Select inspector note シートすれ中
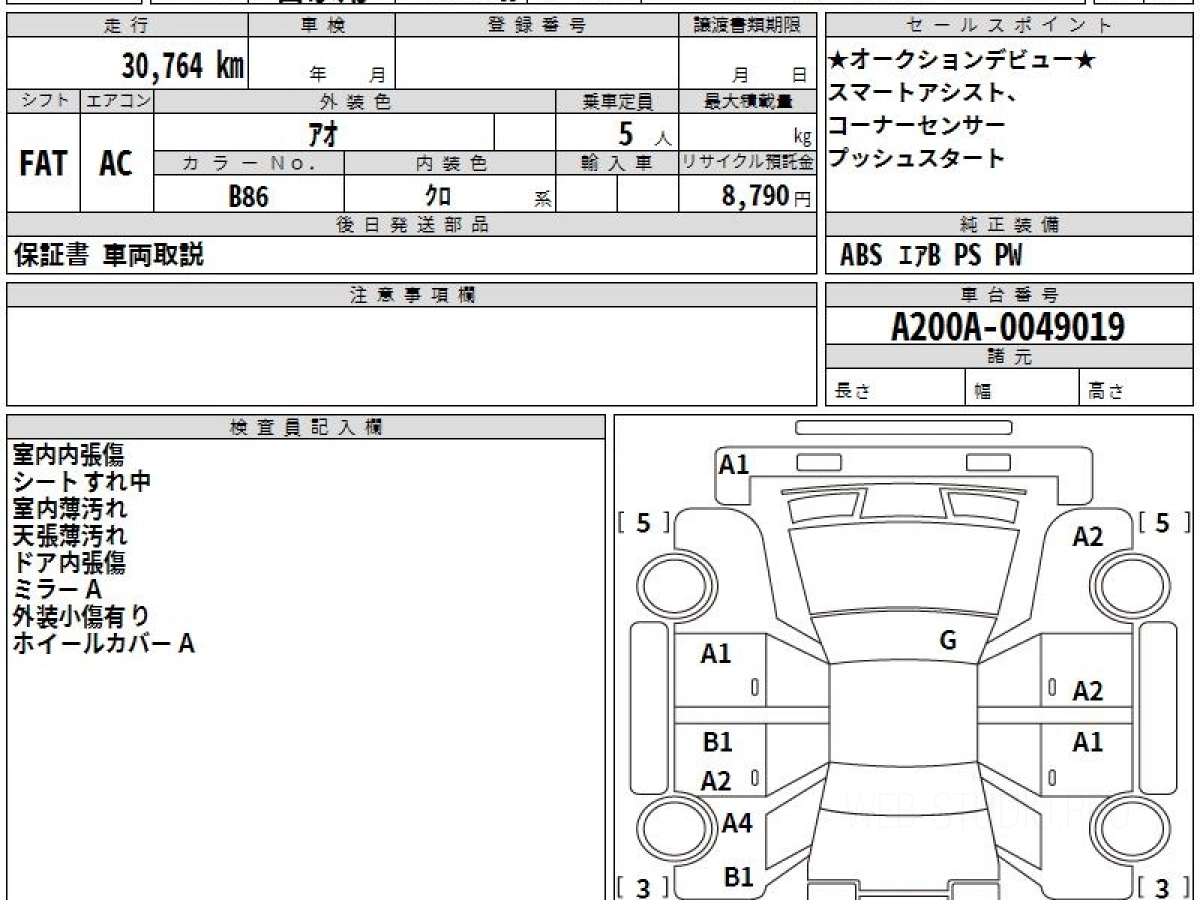The image size is (1200, 900). (82, 482)
